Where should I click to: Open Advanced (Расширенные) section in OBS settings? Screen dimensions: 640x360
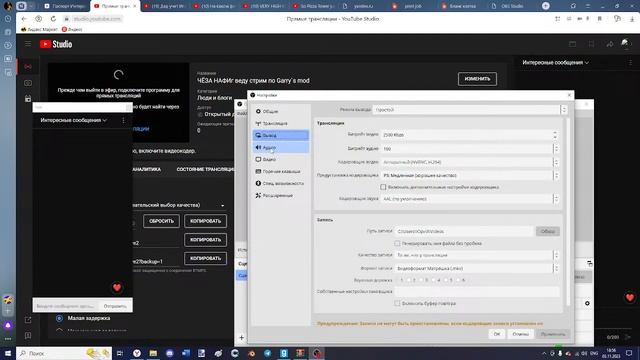point(280,196)
